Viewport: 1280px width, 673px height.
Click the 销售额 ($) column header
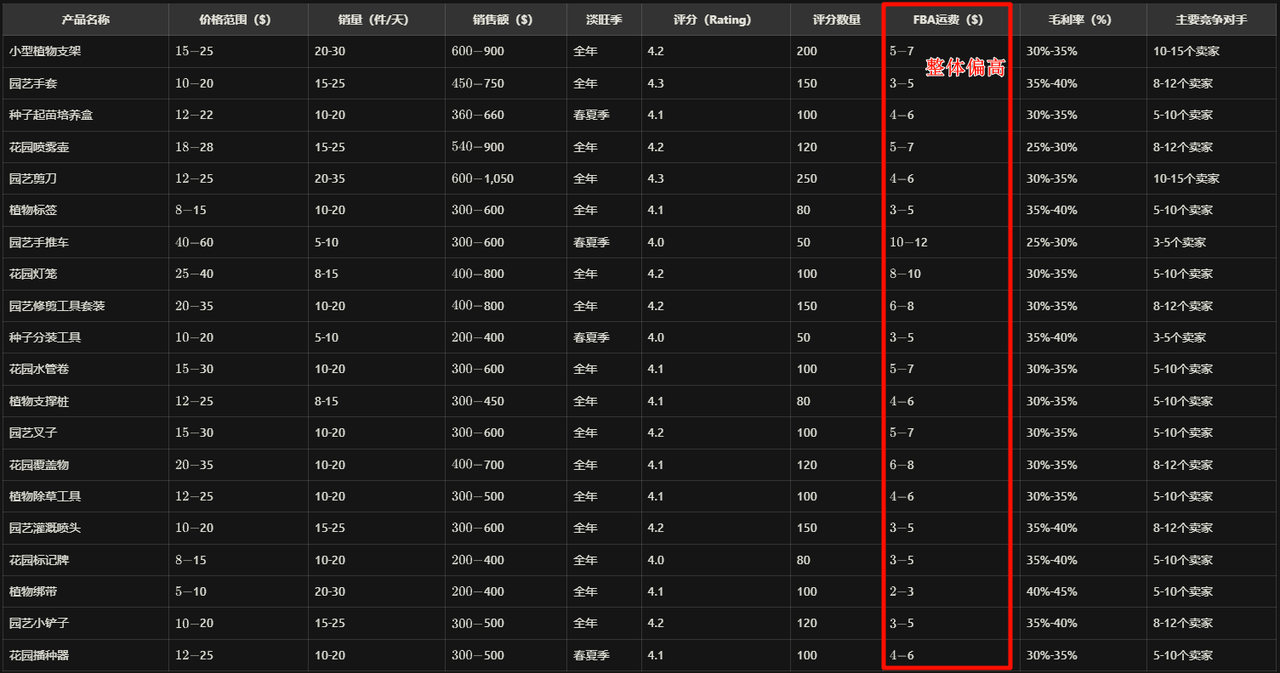[505, 19]
